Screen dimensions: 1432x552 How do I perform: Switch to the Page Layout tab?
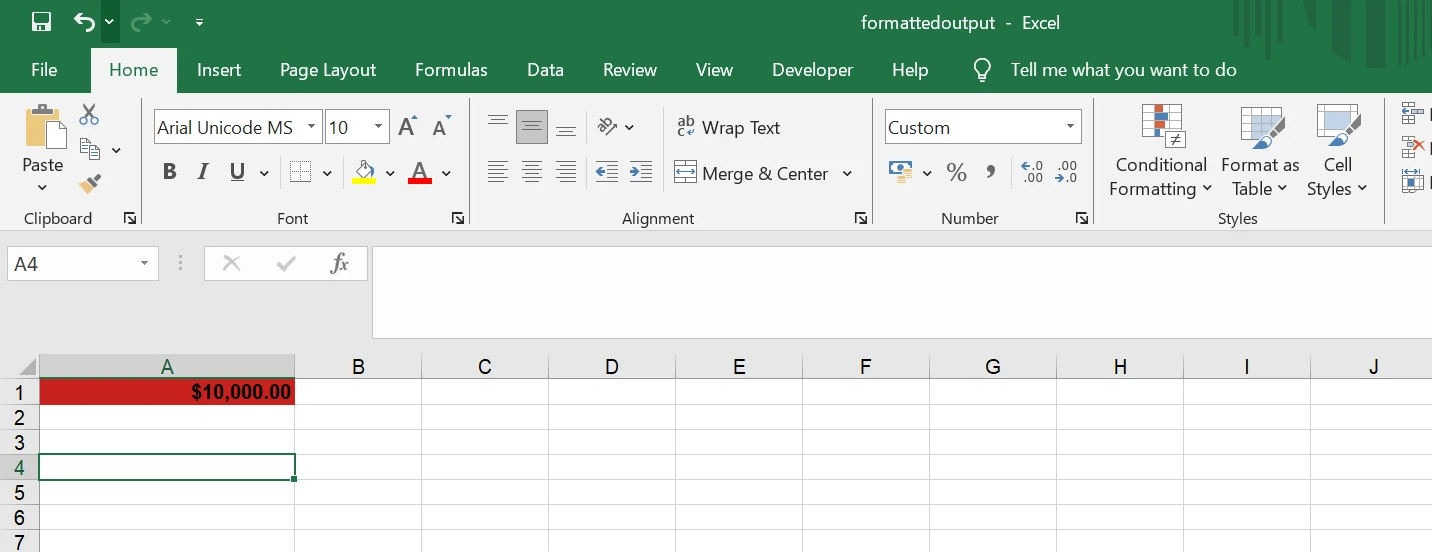click(x=327, y=70)
